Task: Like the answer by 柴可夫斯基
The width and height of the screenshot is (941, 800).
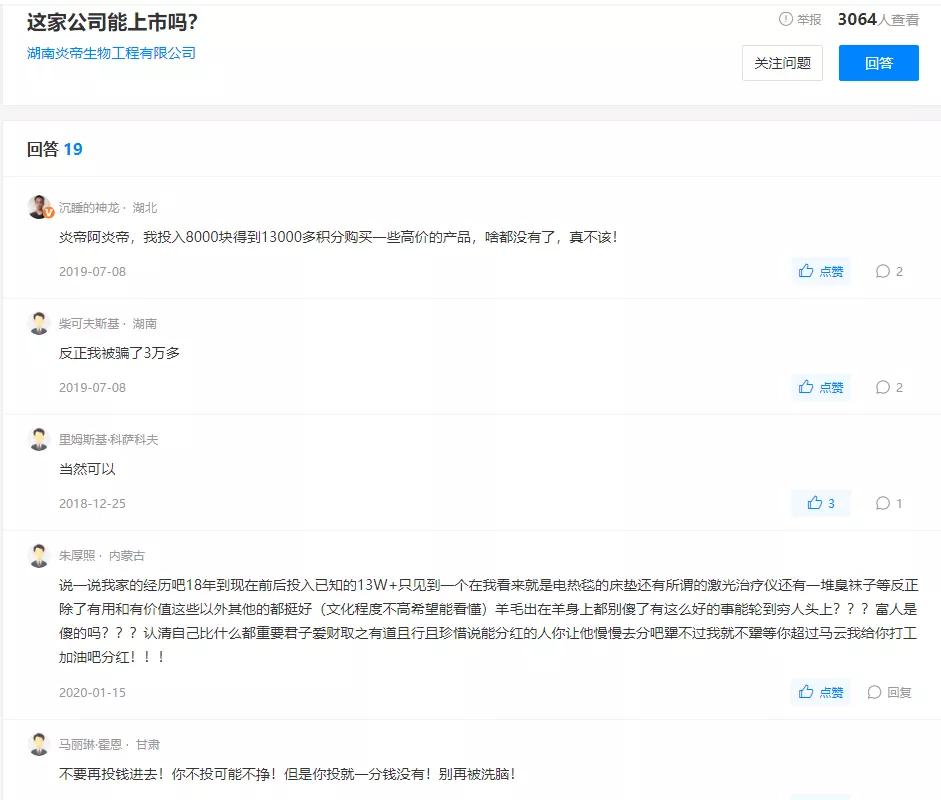Action: click(820, 387)
